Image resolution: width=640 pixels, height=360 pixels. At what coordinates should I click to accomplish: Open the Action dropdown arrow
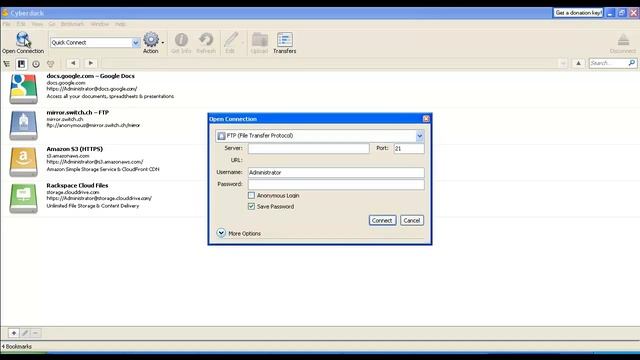click(163, 42)
